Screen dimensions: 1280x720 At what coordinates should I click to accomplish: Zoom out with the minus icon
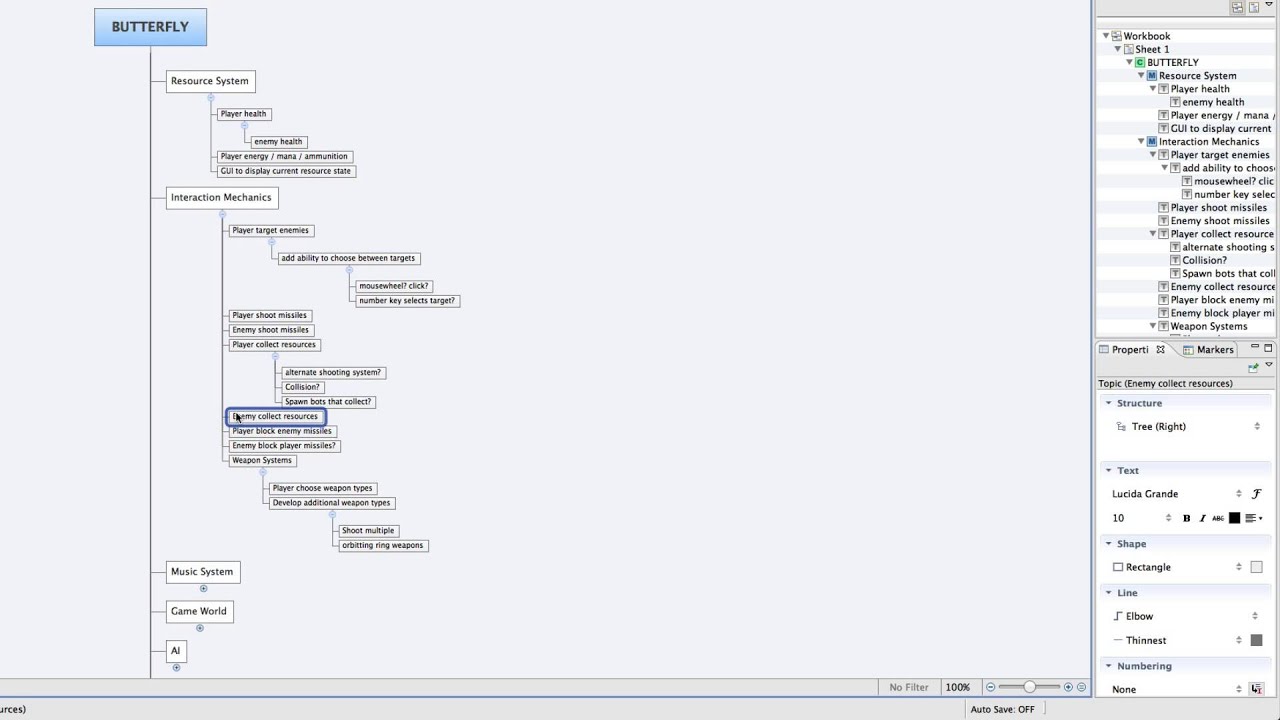990,687
